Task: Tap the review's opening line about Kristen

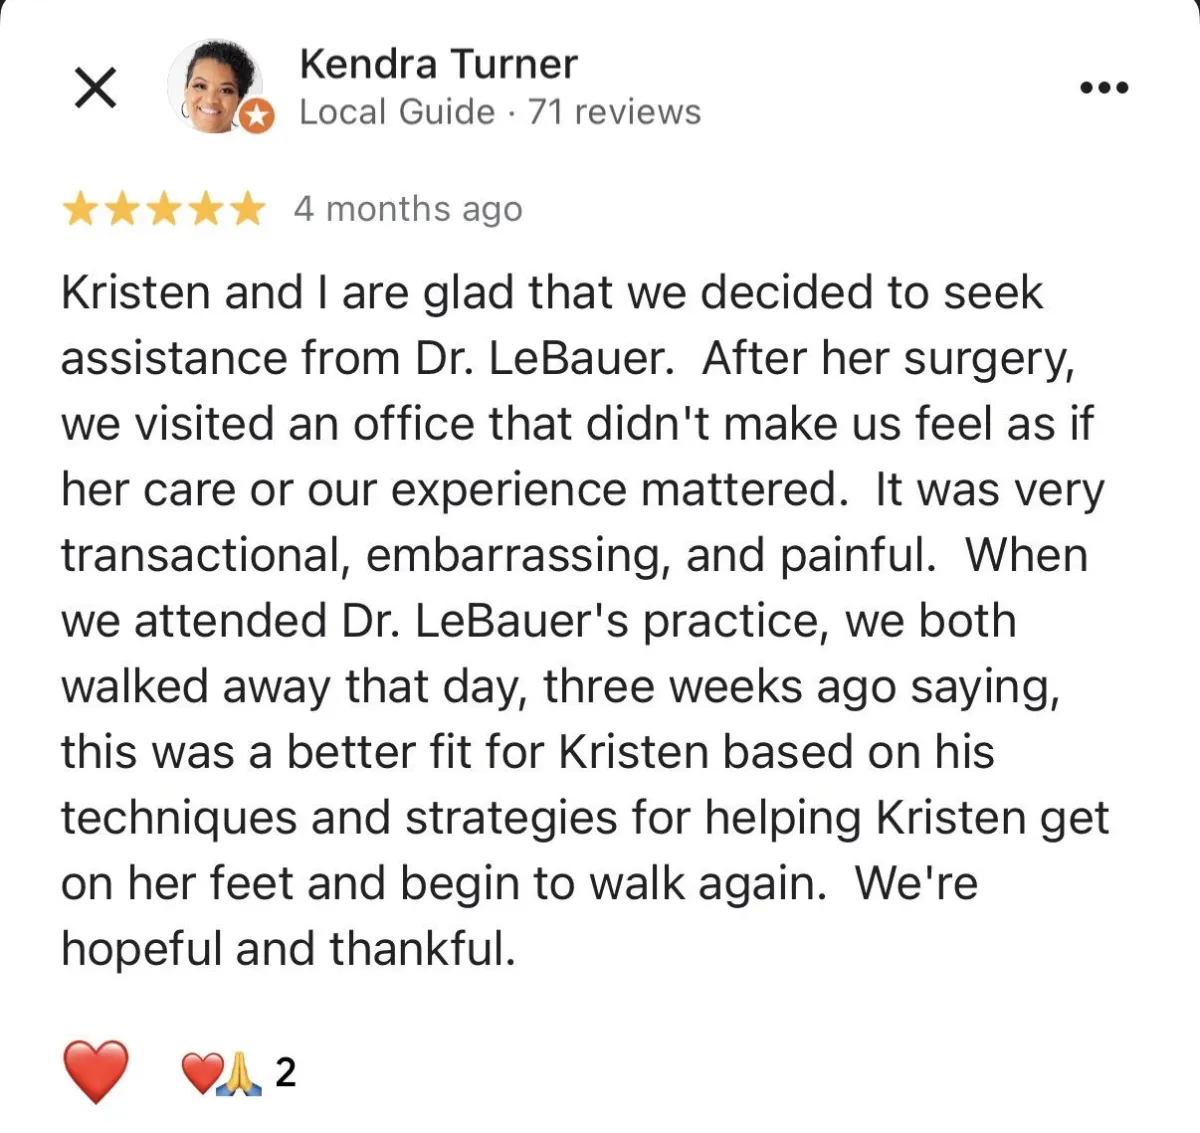Action: (x=552, y=293)
